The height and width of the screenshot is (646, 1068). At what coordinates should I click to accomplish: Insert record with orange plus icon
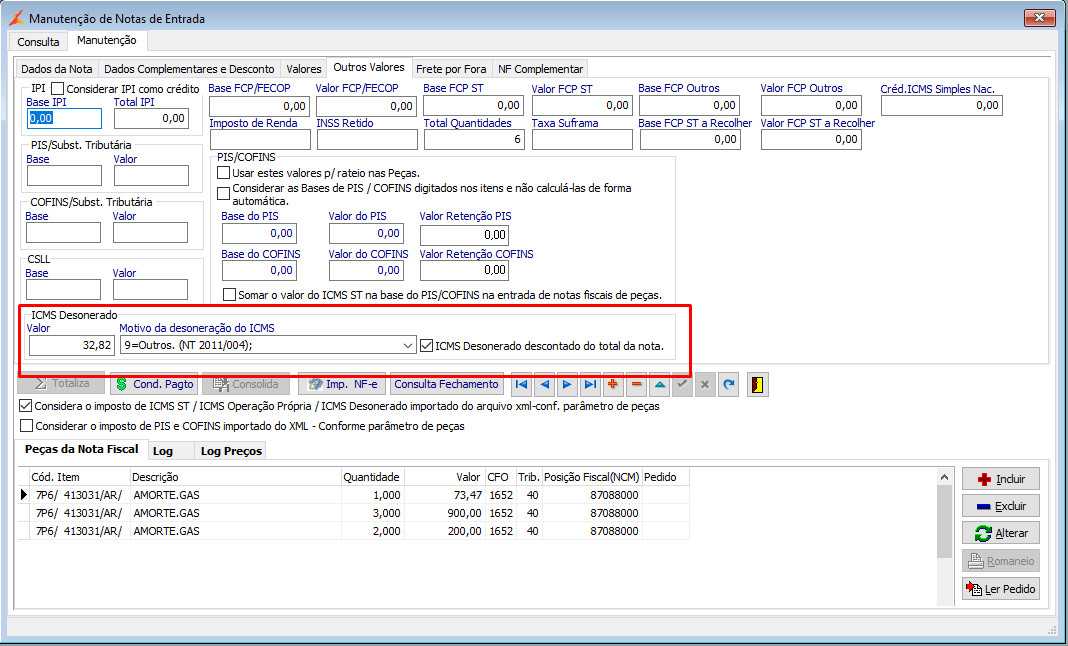pyautogui.click(x=613, y=384)
